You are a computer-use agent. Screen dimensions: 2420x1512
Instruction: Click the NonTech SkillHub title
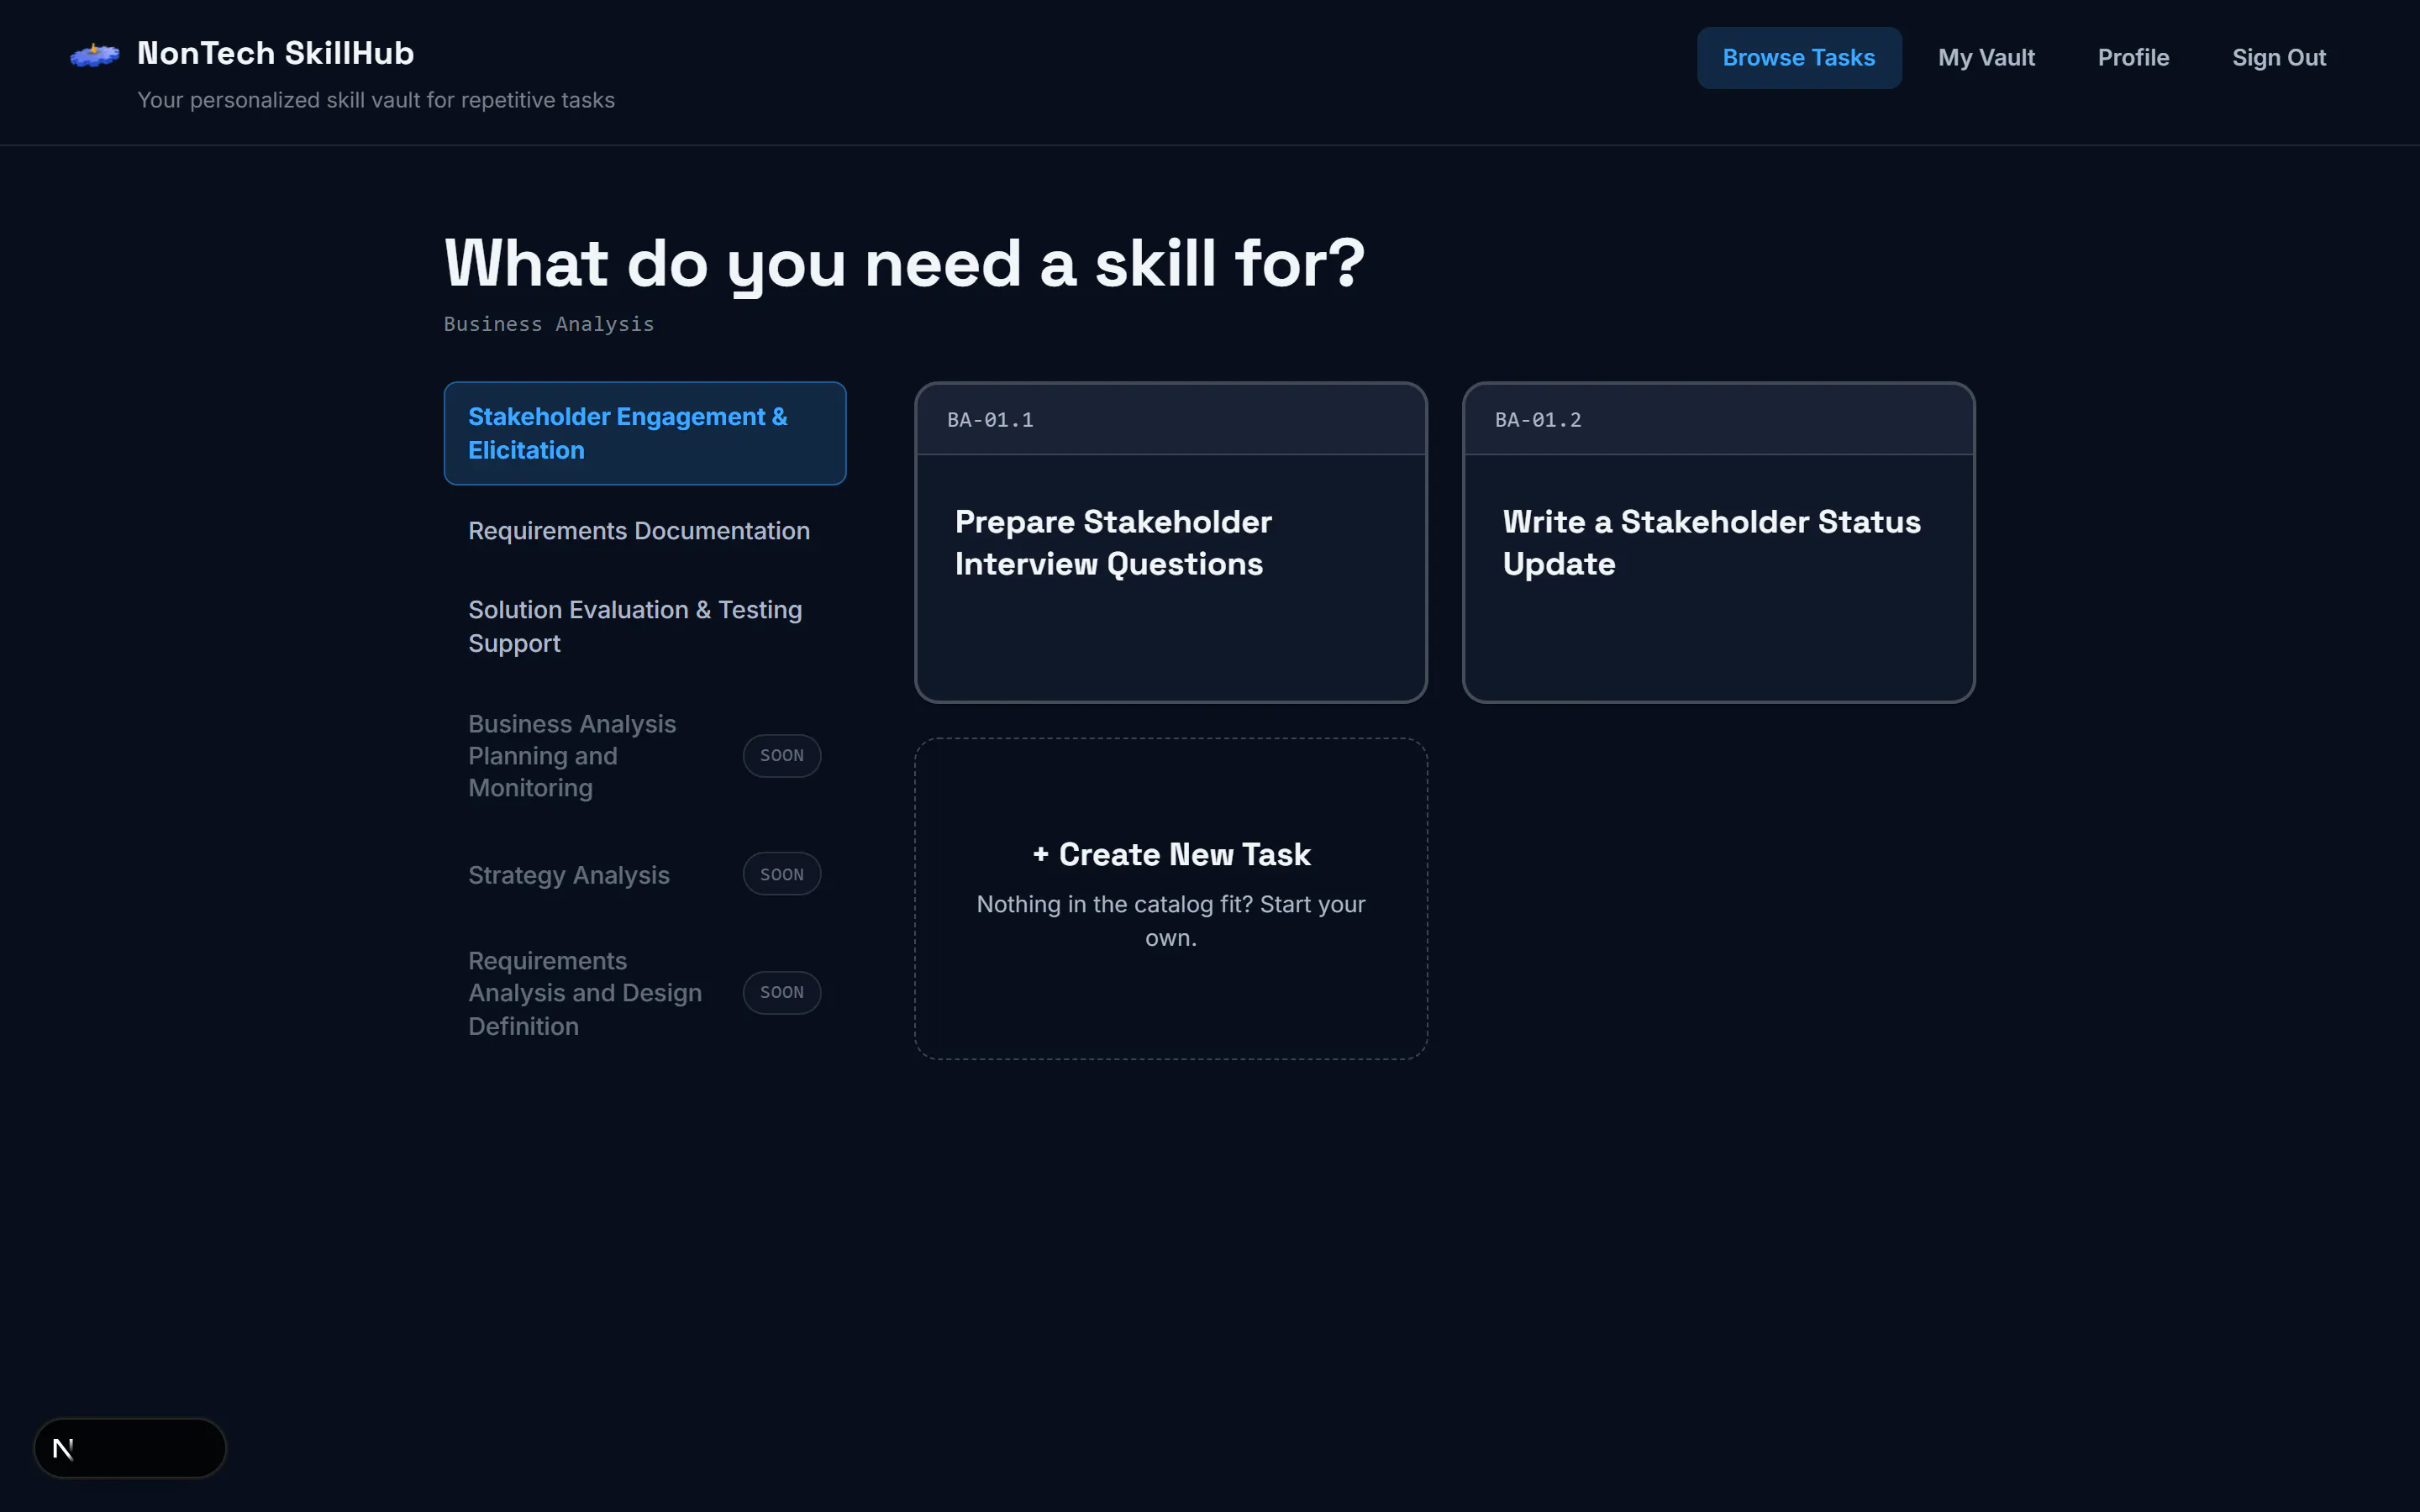pyautogui.click(x=275, y=53)
